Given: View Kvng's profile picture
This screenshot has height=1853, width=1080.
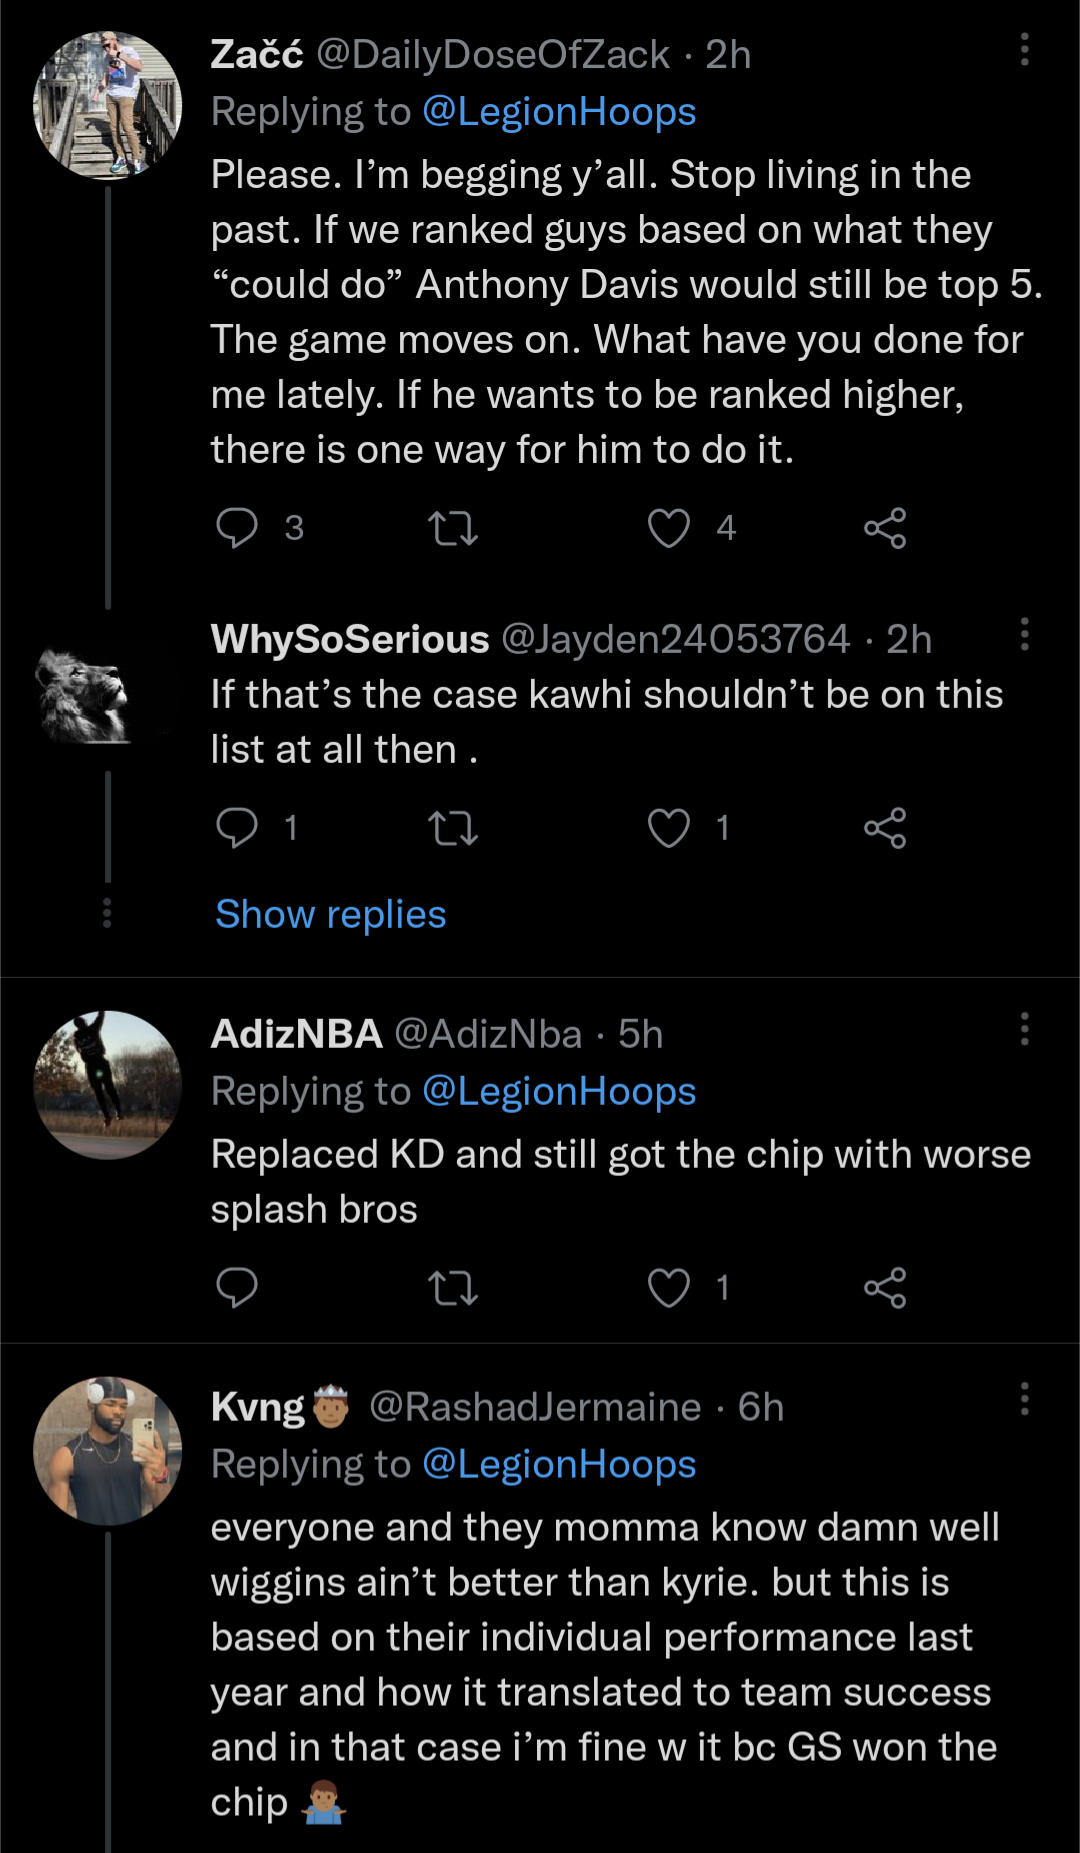Looking at the screenshot, I should [108, 1451].
